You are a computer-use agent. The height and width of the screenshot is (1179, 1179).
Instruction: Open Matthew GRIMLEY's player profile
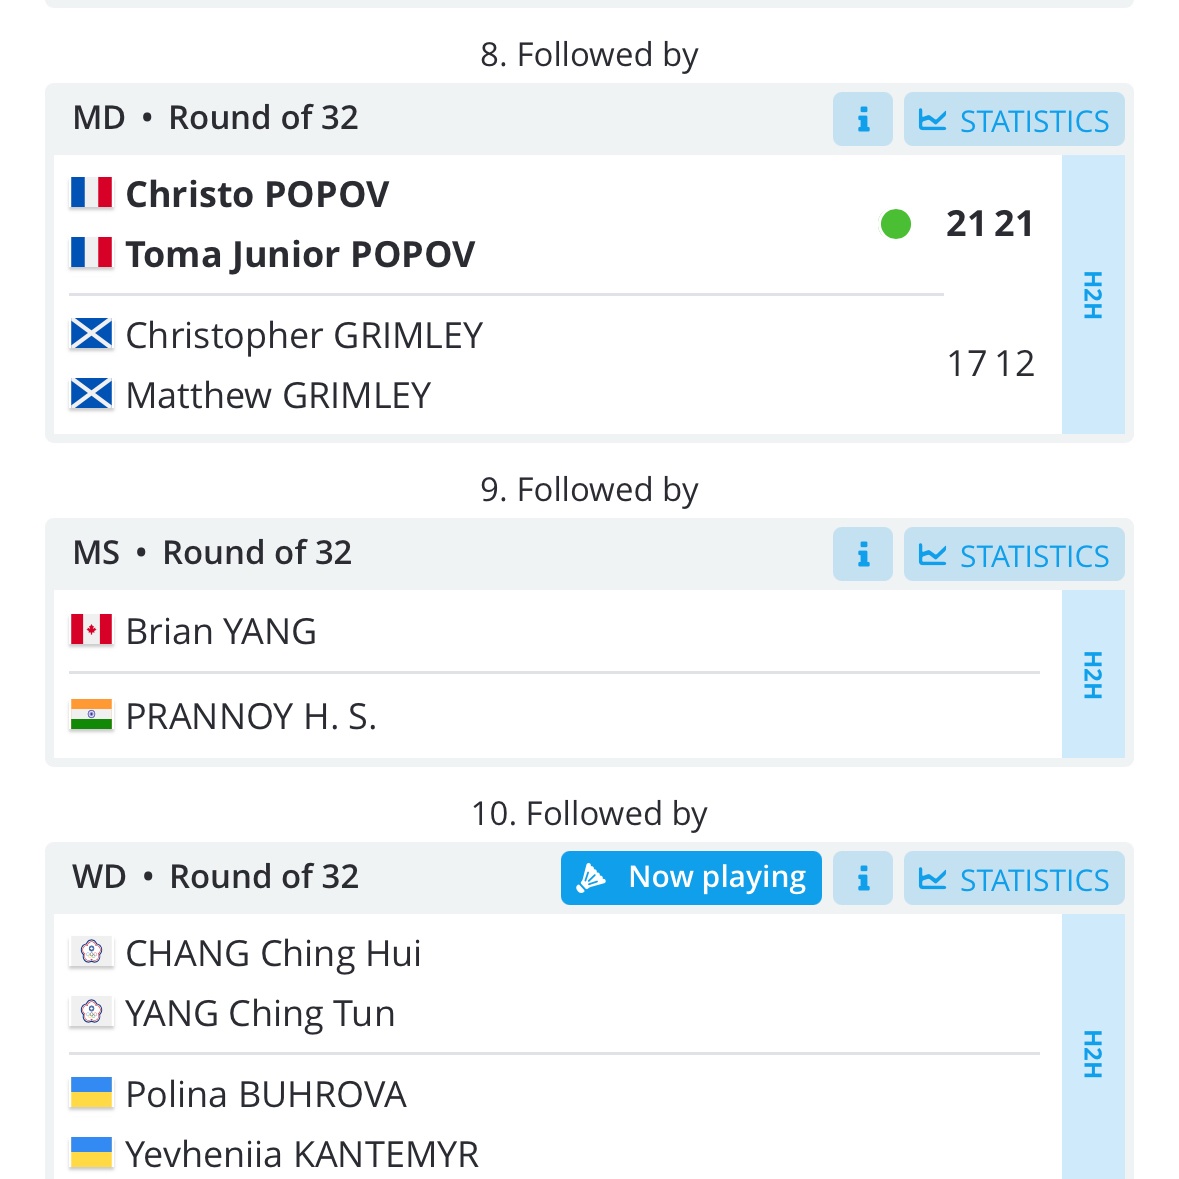tap(278, 395)
